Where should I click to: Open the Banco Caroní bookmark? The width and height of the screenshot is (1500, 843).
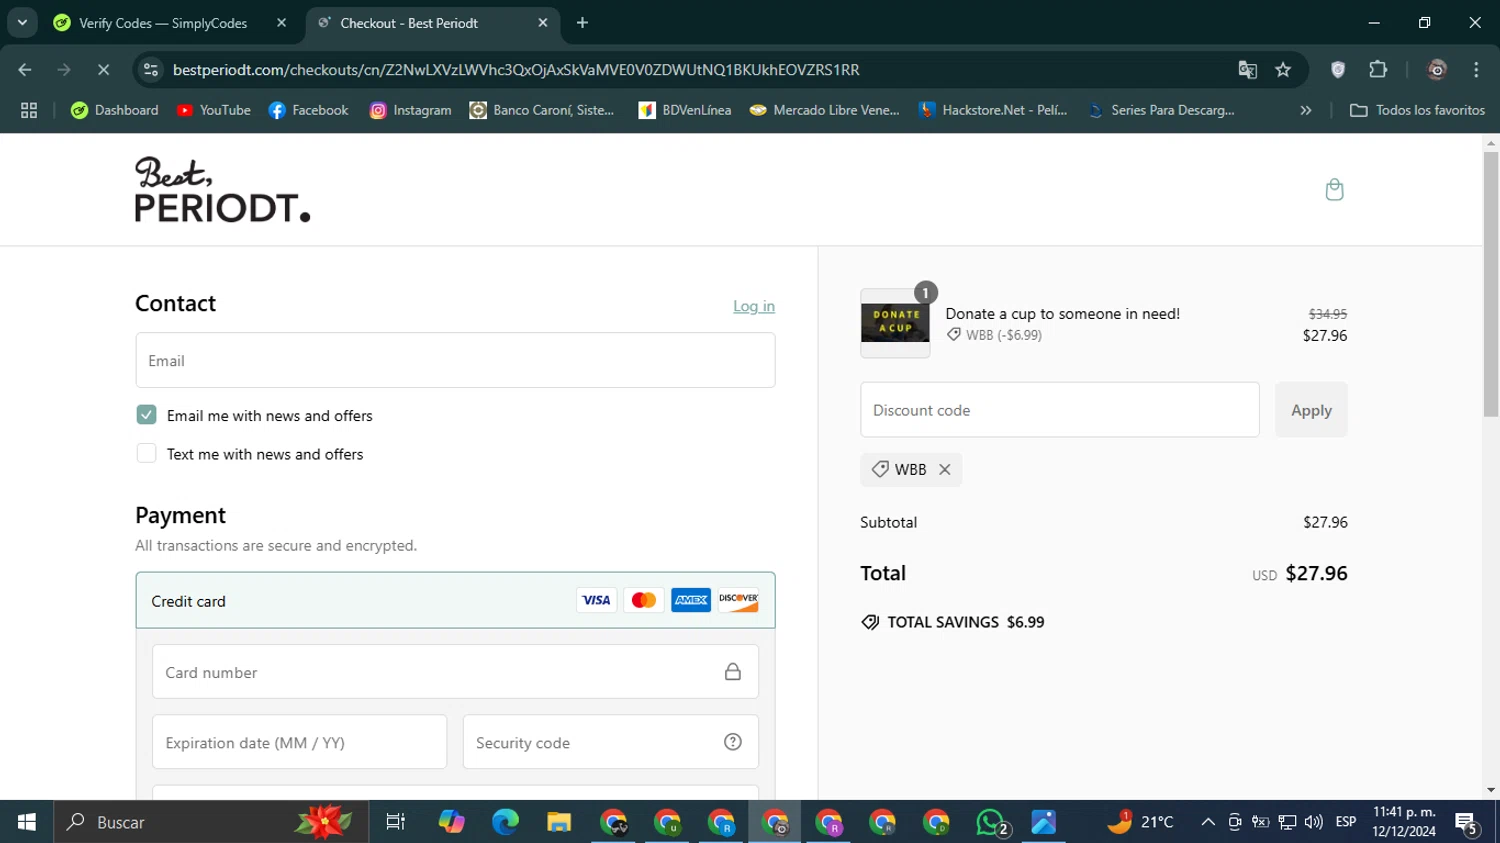542,110
